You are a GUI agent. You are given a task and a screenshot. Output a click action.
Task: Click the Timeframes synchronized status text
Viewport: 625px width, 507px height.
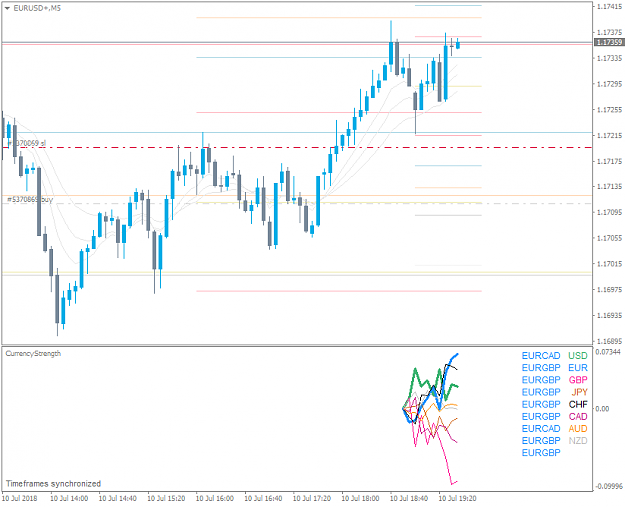pos(53,483)
